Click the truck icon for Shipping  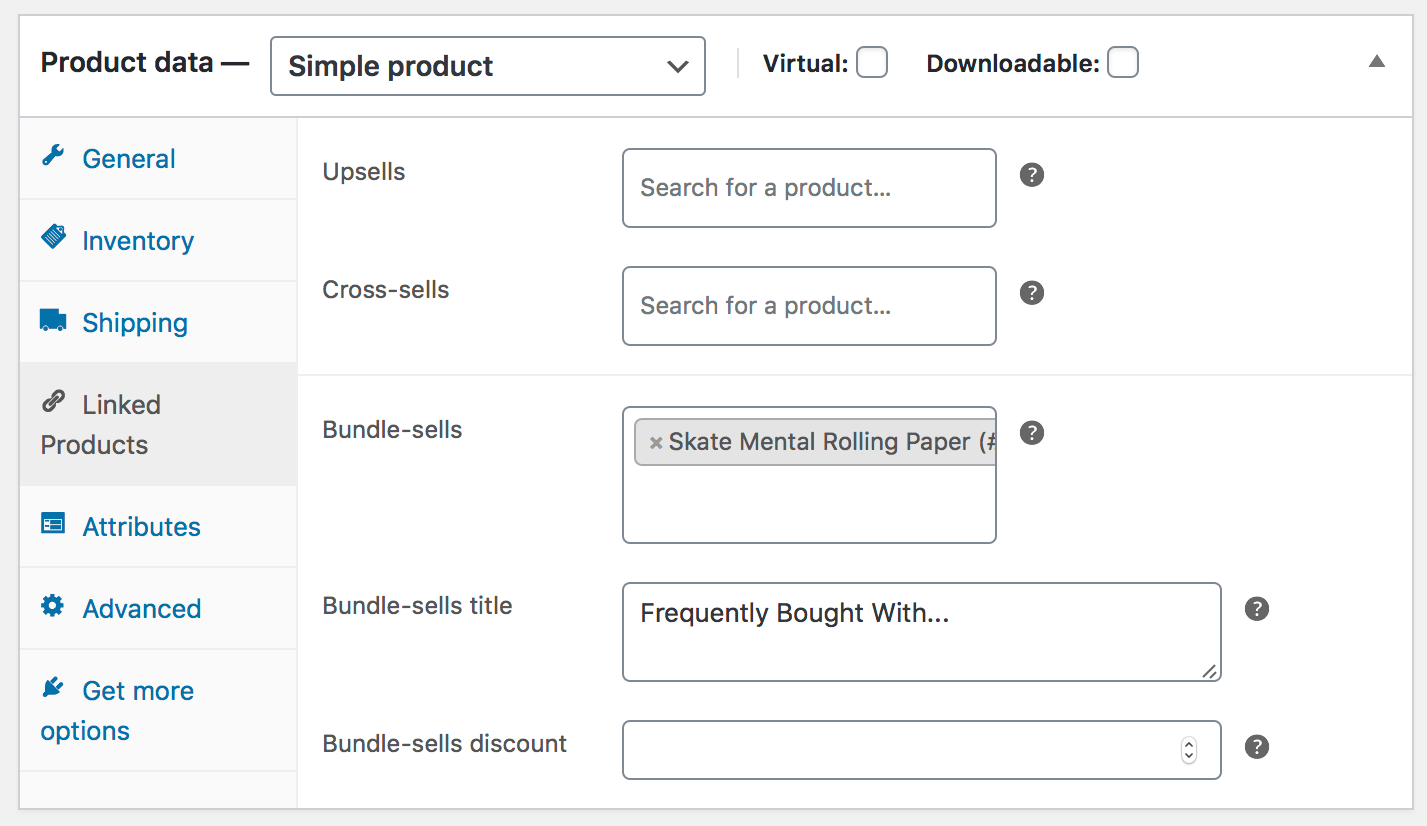tap(53, 321)
